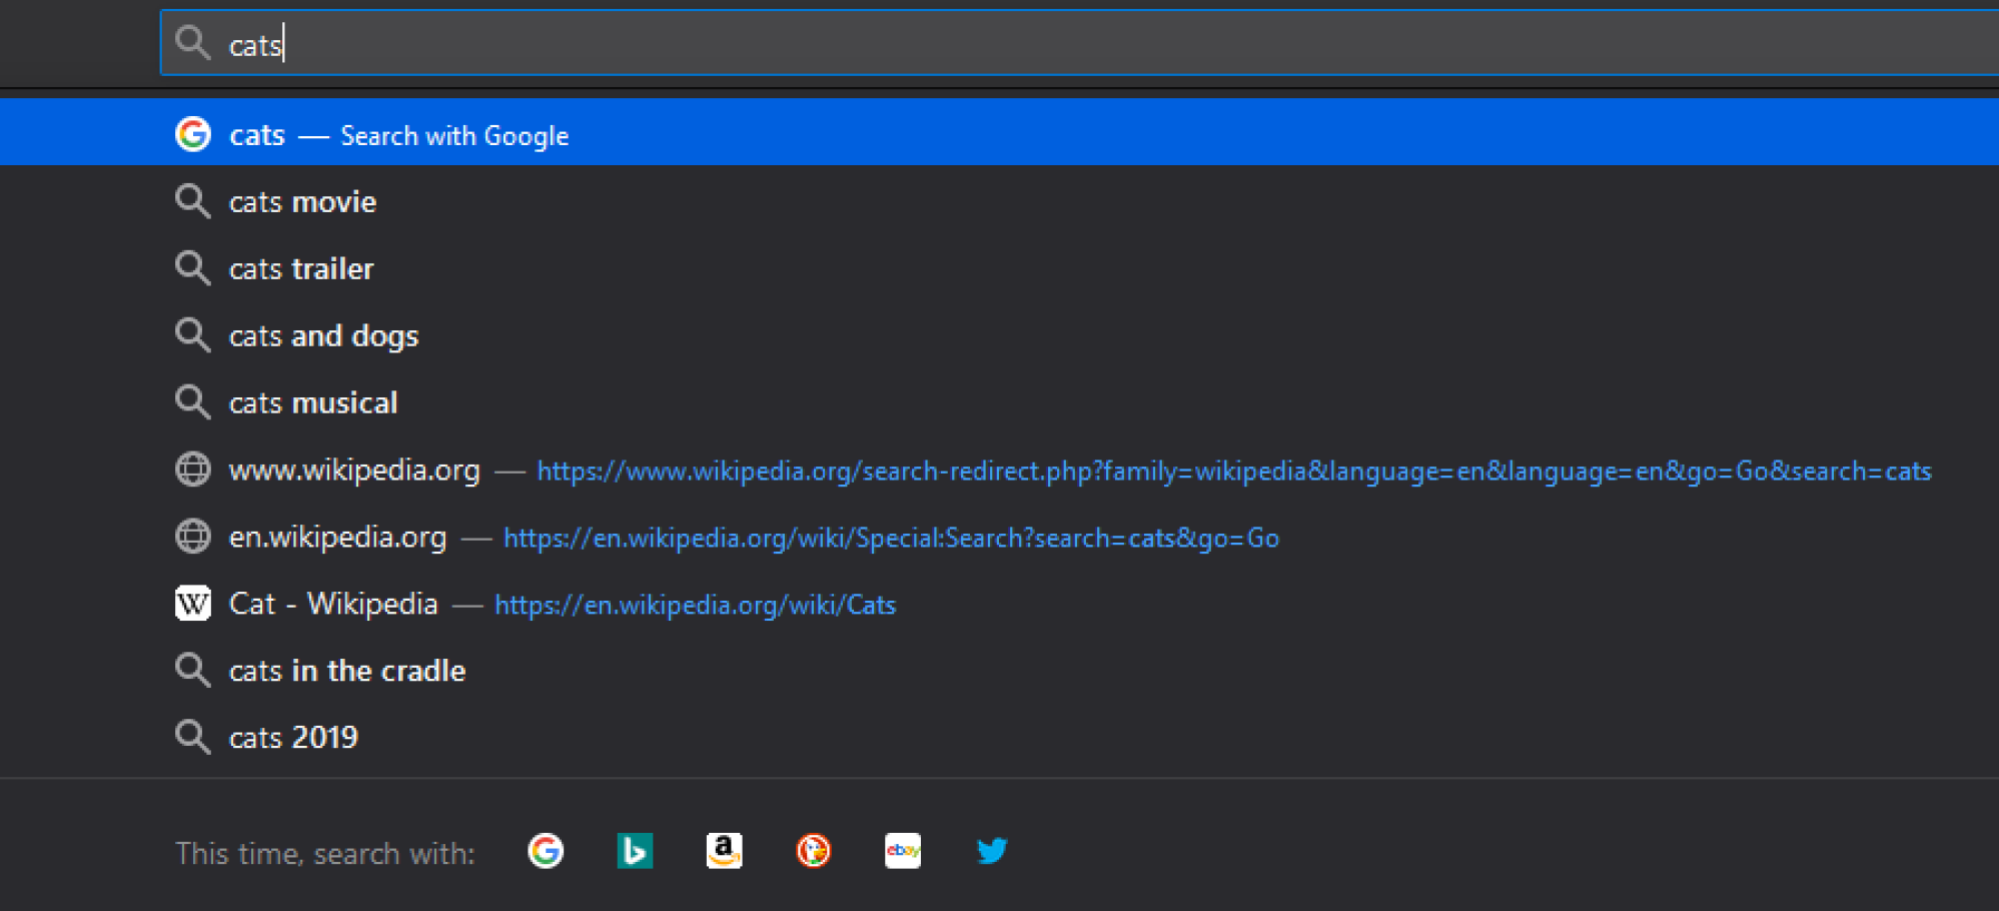Select 'cats — Search with Google' suggestion
The image size is (1999, 911).
click(1000, 134)
